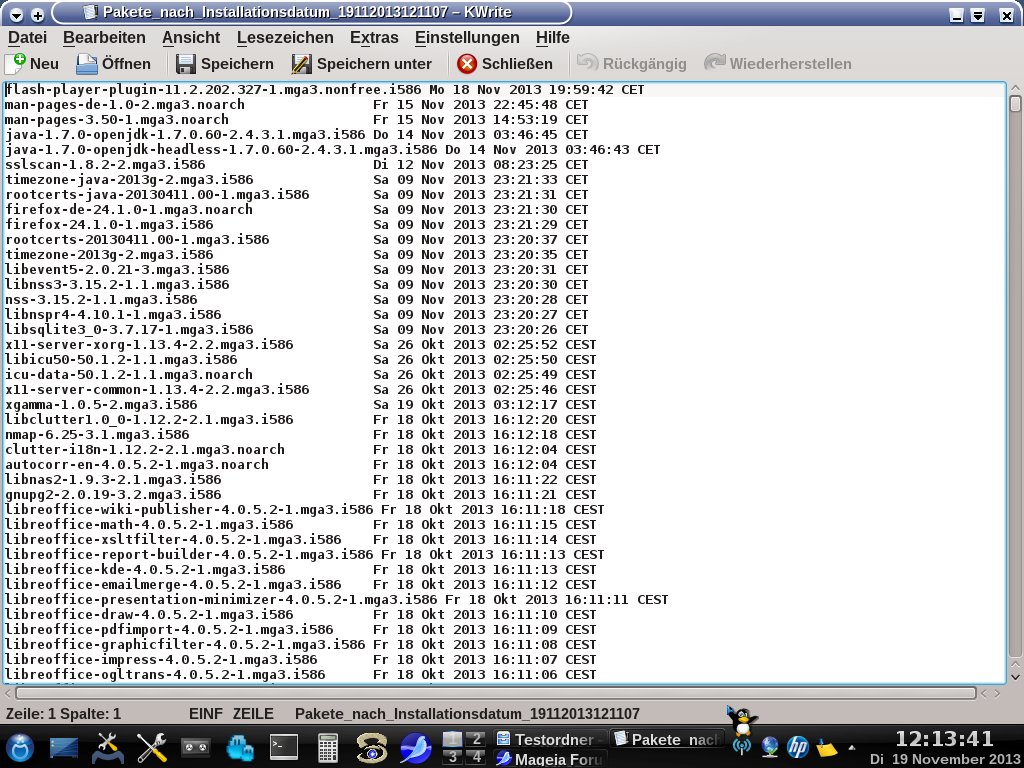
Task: Expand hidden system tray icons arrow
Action: (x=852, y=748)
